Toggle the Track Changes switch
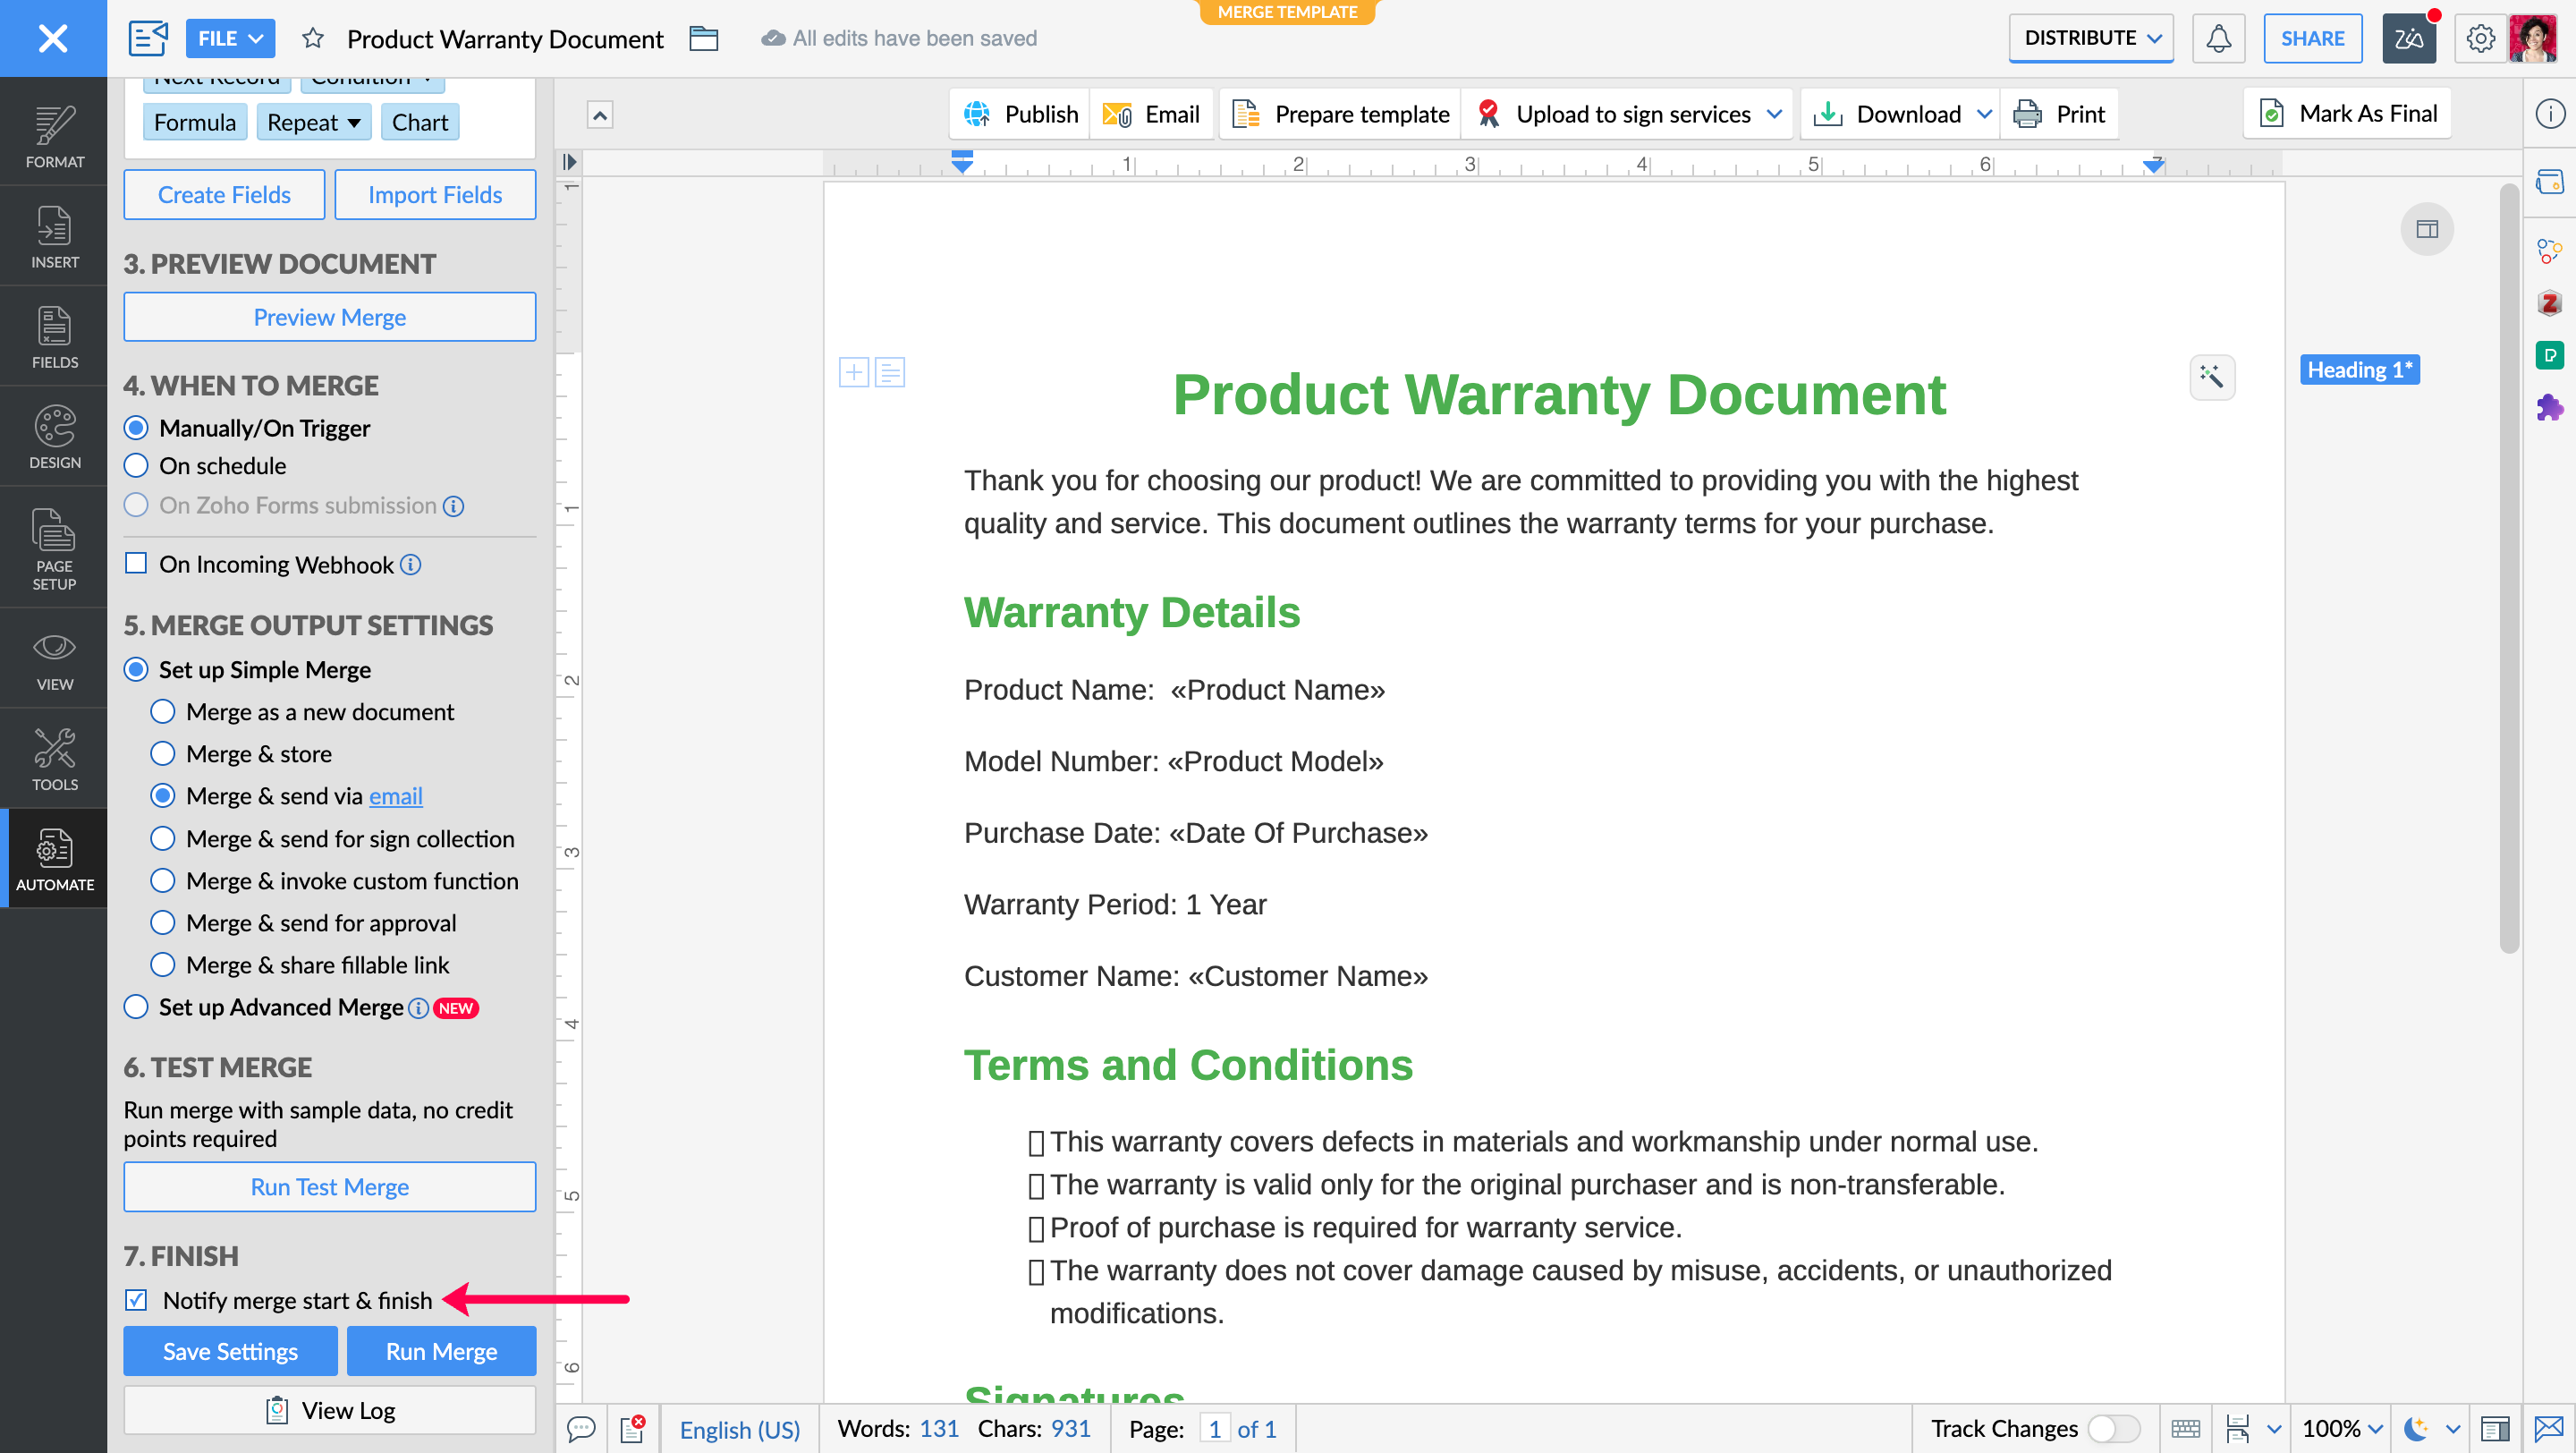Viewport: 2576px width, 1453px height. (x=2113, y=1429)
